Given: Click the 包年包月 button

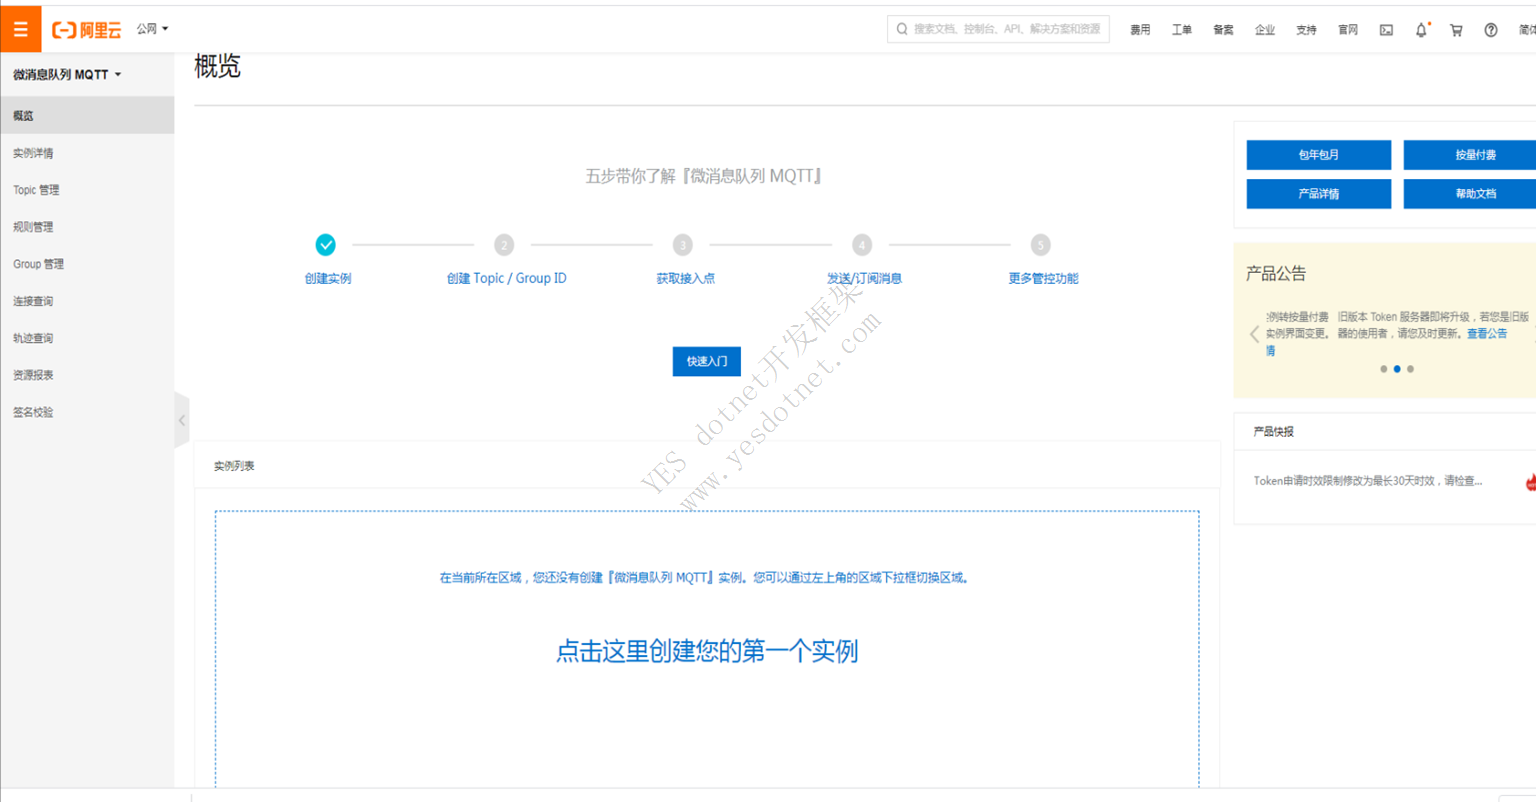Looking at the screenshot, I should (1319, 155).
